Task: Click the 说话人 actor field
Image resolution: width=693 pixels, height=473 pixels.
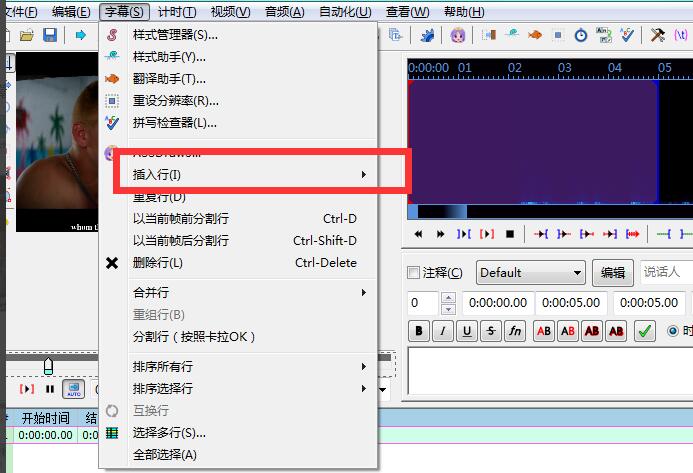Action: coord(666,272)
